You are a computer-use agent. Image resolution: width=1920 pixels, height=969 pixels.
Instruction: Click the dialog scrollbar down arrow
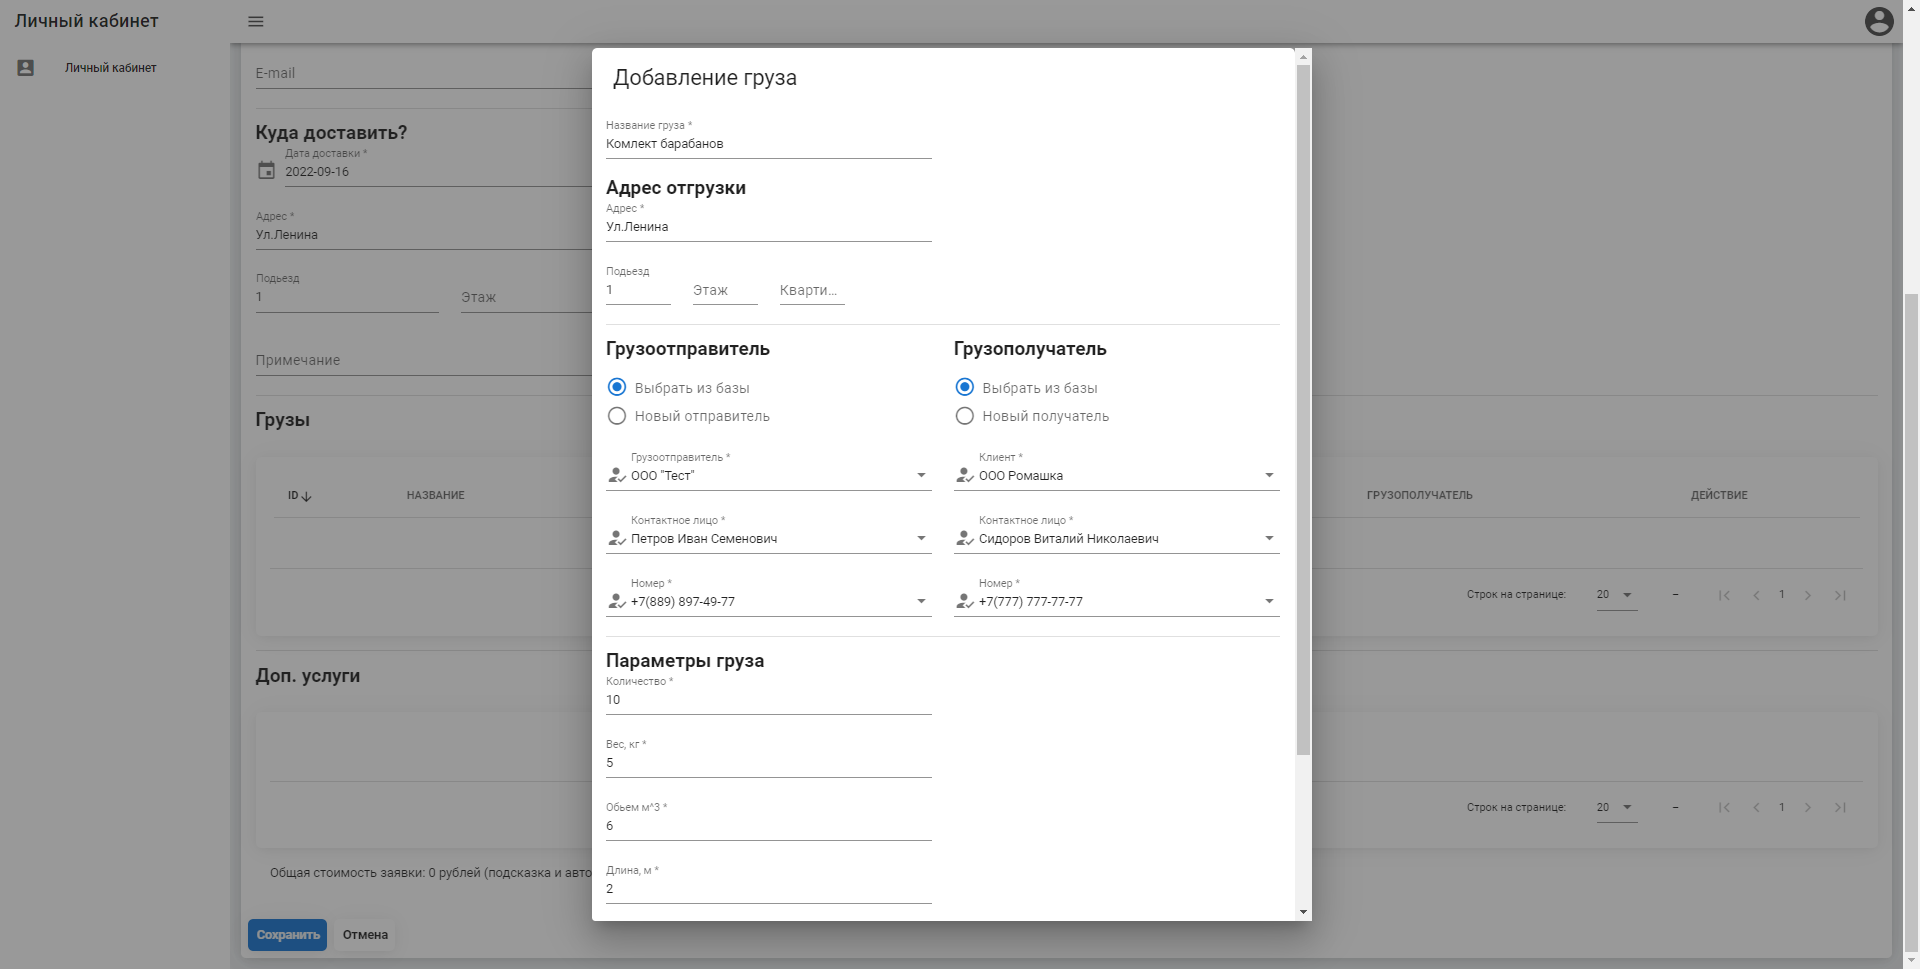coord(1303,912)
